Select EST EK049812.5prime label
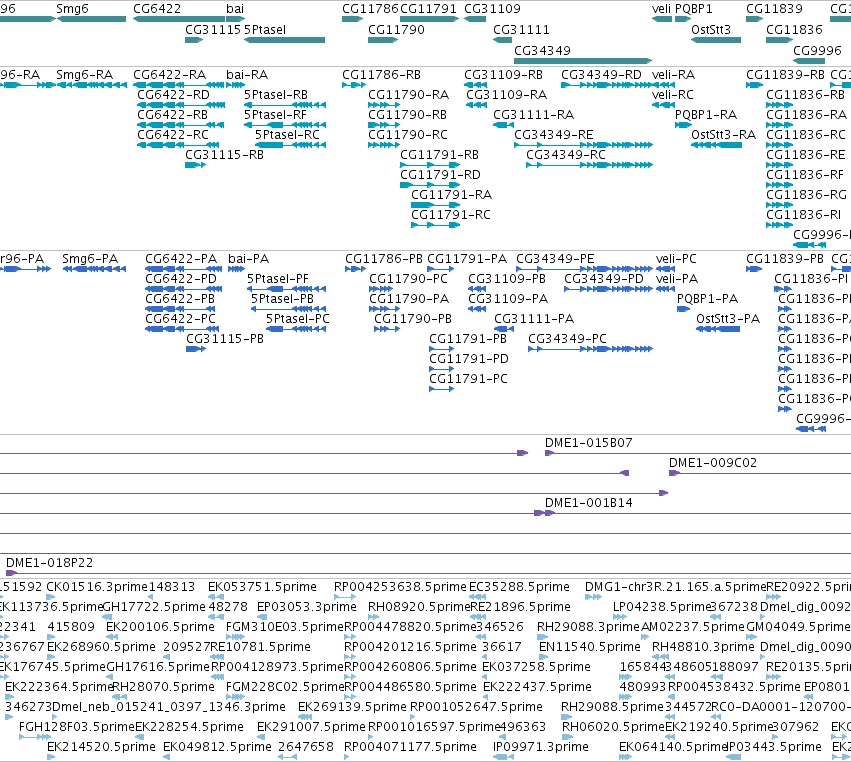Image resolution: width=851 pixels, height=762 pixels. [217, 747]
